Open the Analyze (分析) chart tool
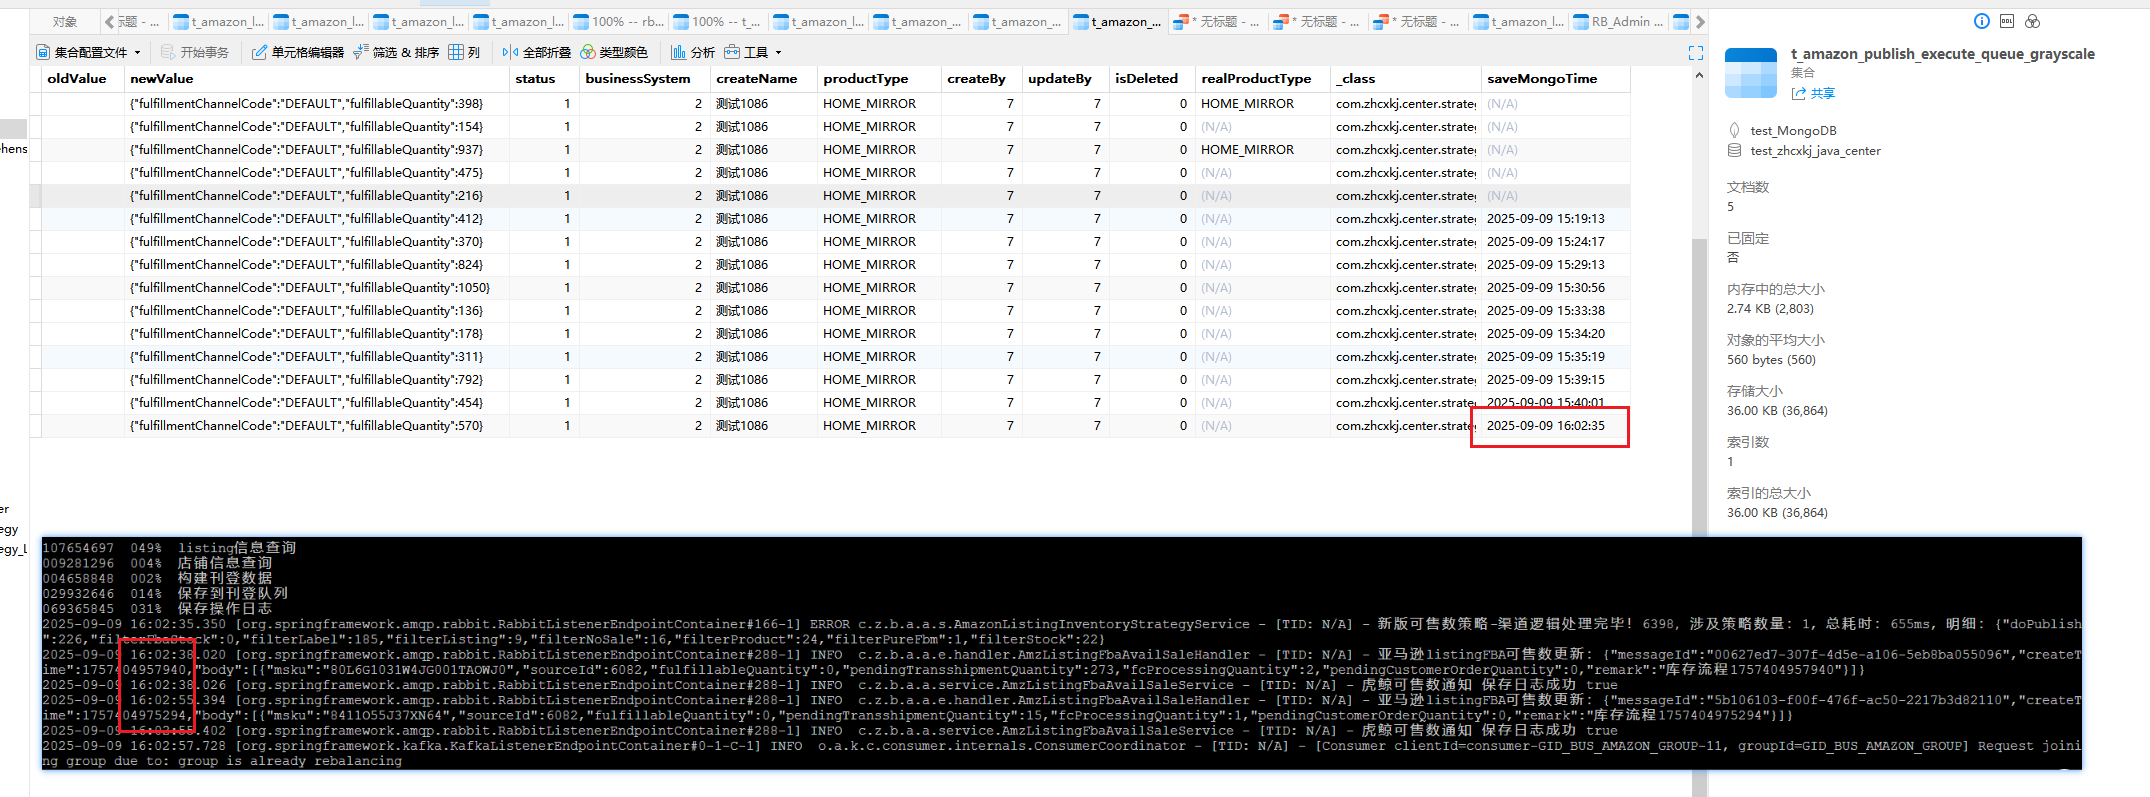Image resolution: width=2150 pixels, height=797 pixels. pyautogui.click(x=693, y=52)
